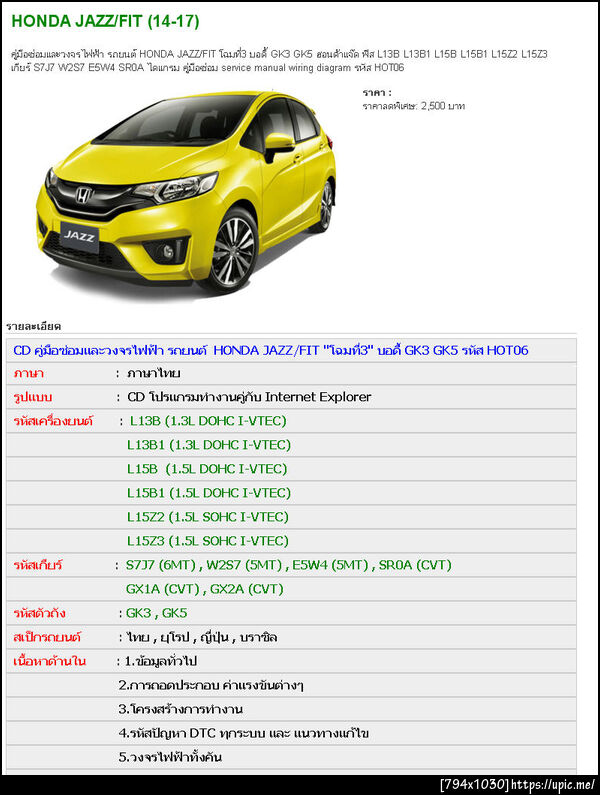Click the เนื้อหาด้านใน red label
The height and width of the screenshot is (795, 600).
(50, 661)
